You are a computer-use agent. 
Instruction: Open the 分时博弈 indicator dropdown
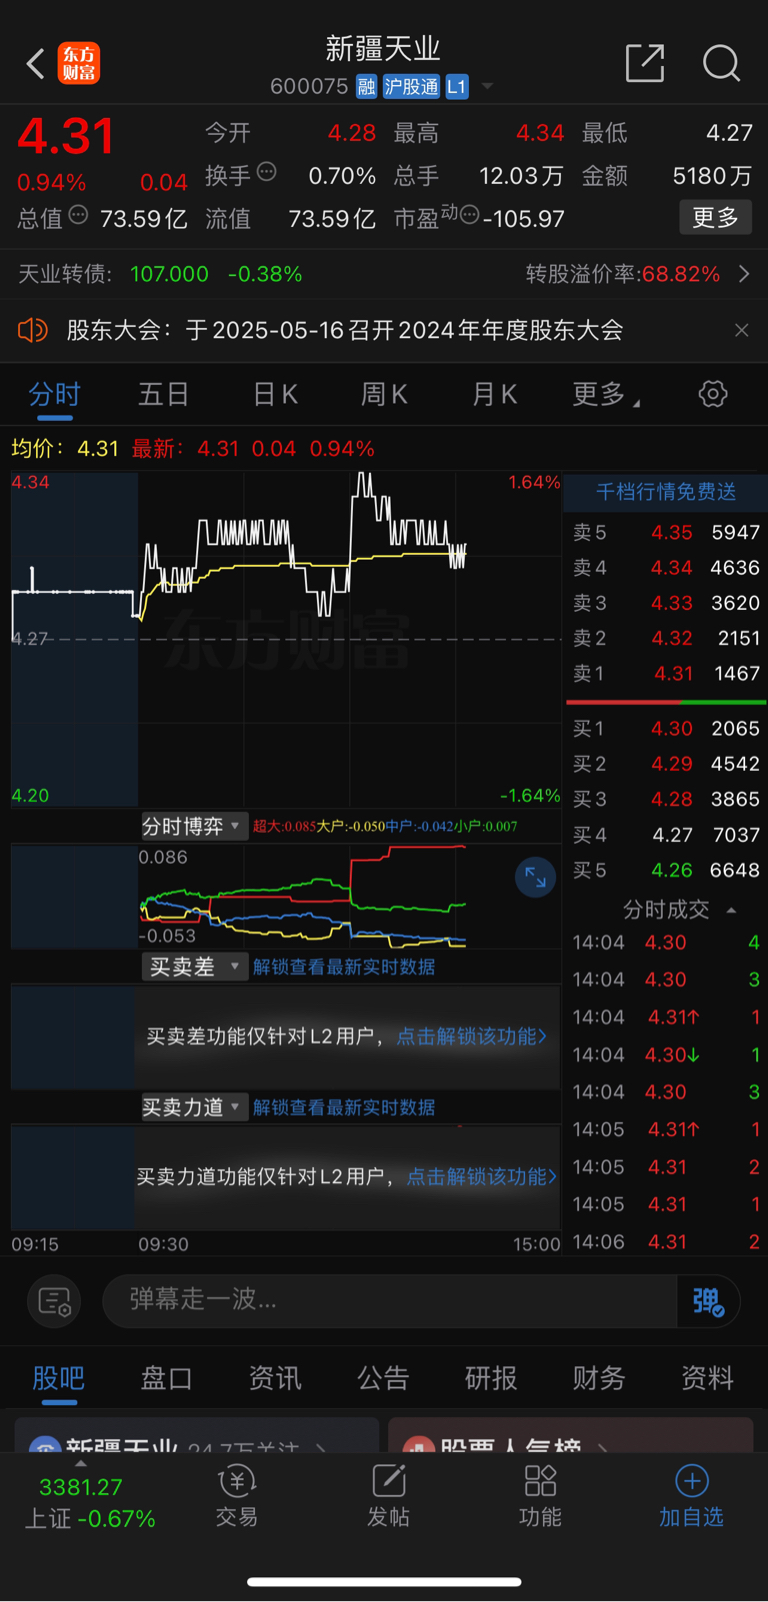click(192, 826)
